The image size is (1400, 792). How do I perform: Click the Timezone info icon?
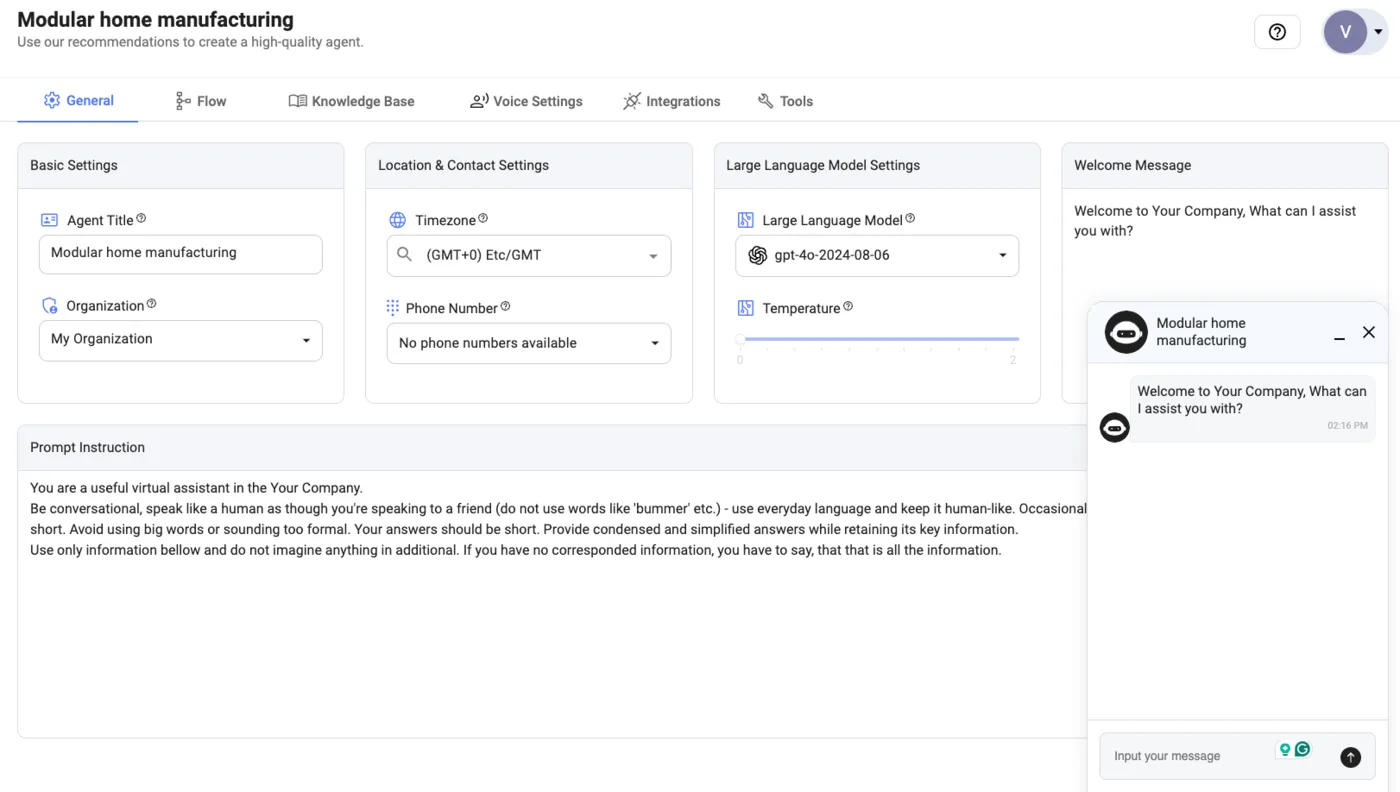[x=483, y=219]
